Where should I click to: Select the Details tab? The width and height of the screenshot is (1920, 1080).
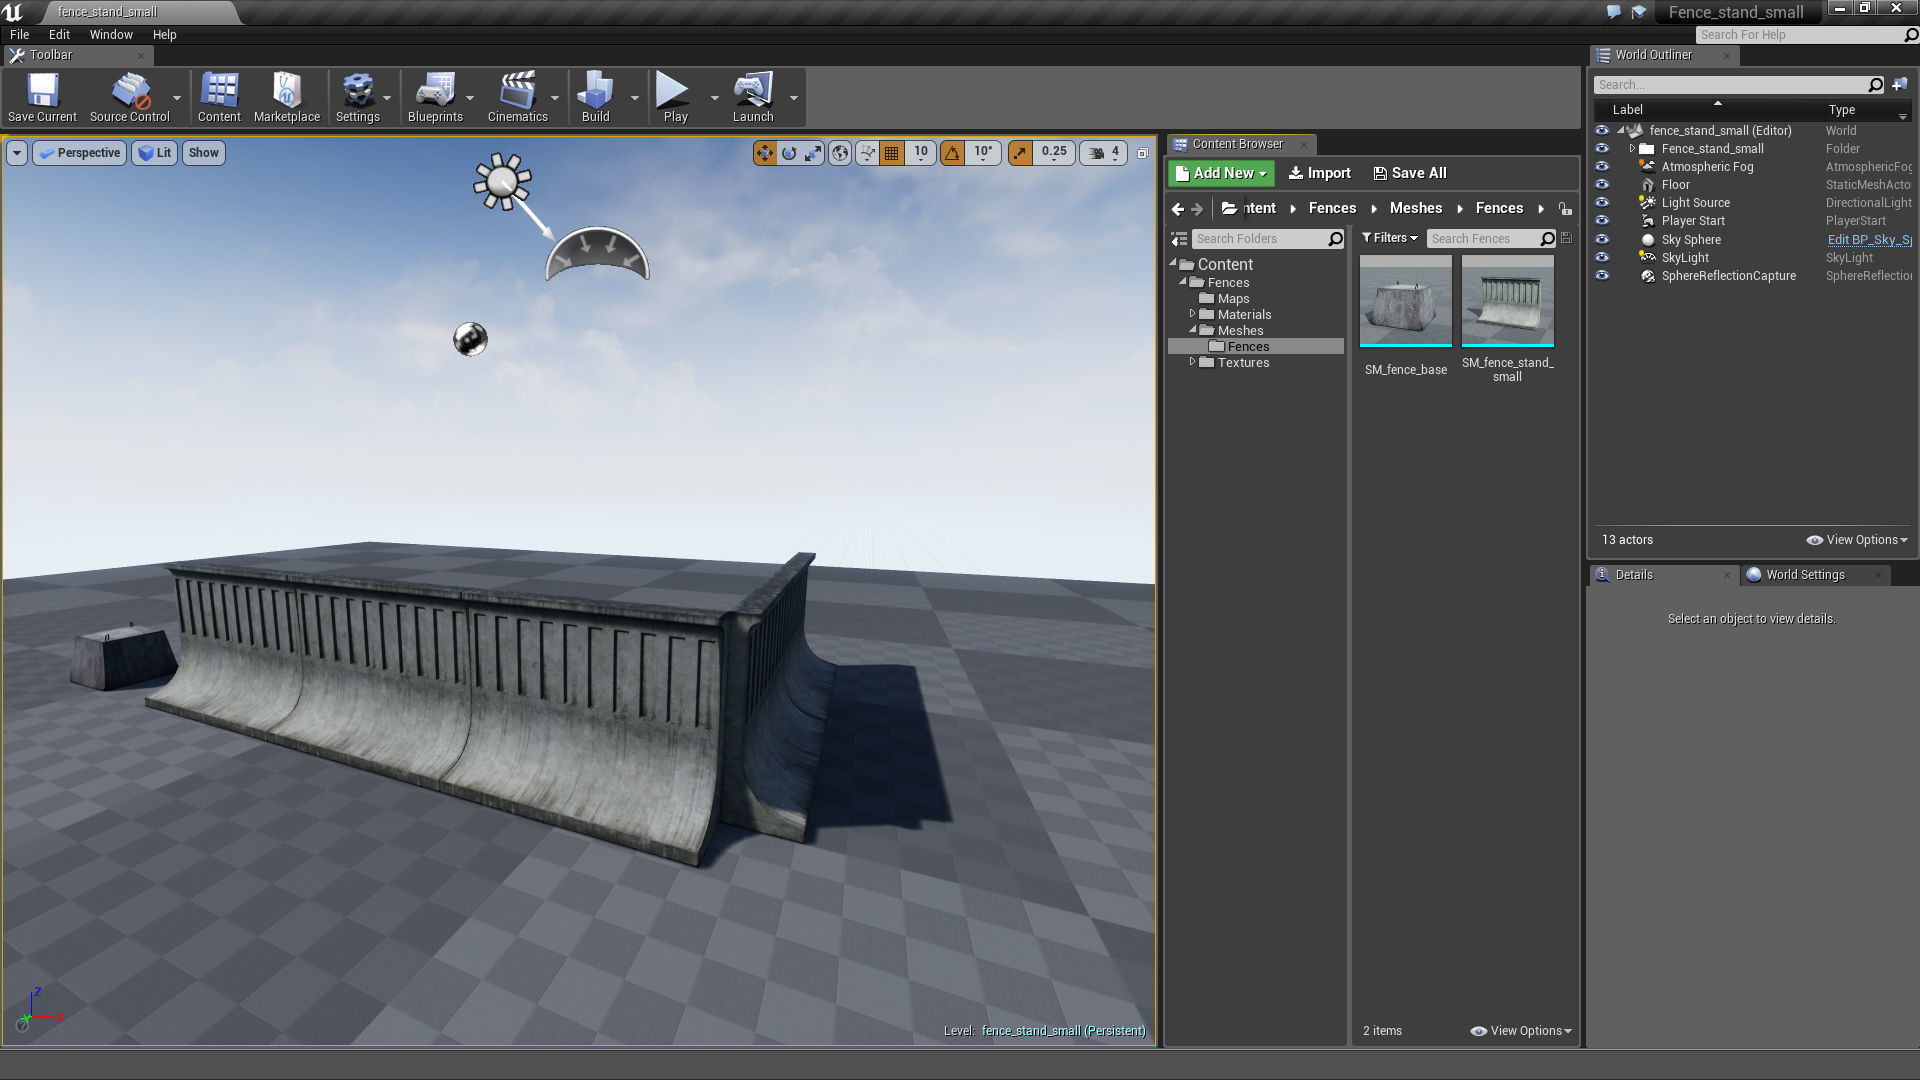1634,575
